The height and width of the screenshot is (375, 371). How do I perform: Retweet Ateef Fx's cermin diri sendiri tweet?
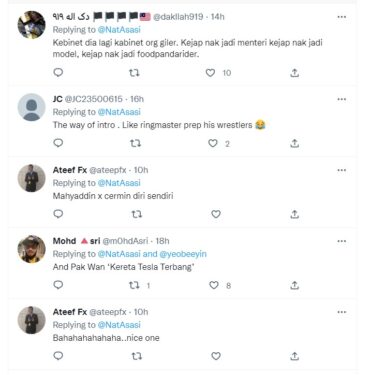(x=136, y=214)
